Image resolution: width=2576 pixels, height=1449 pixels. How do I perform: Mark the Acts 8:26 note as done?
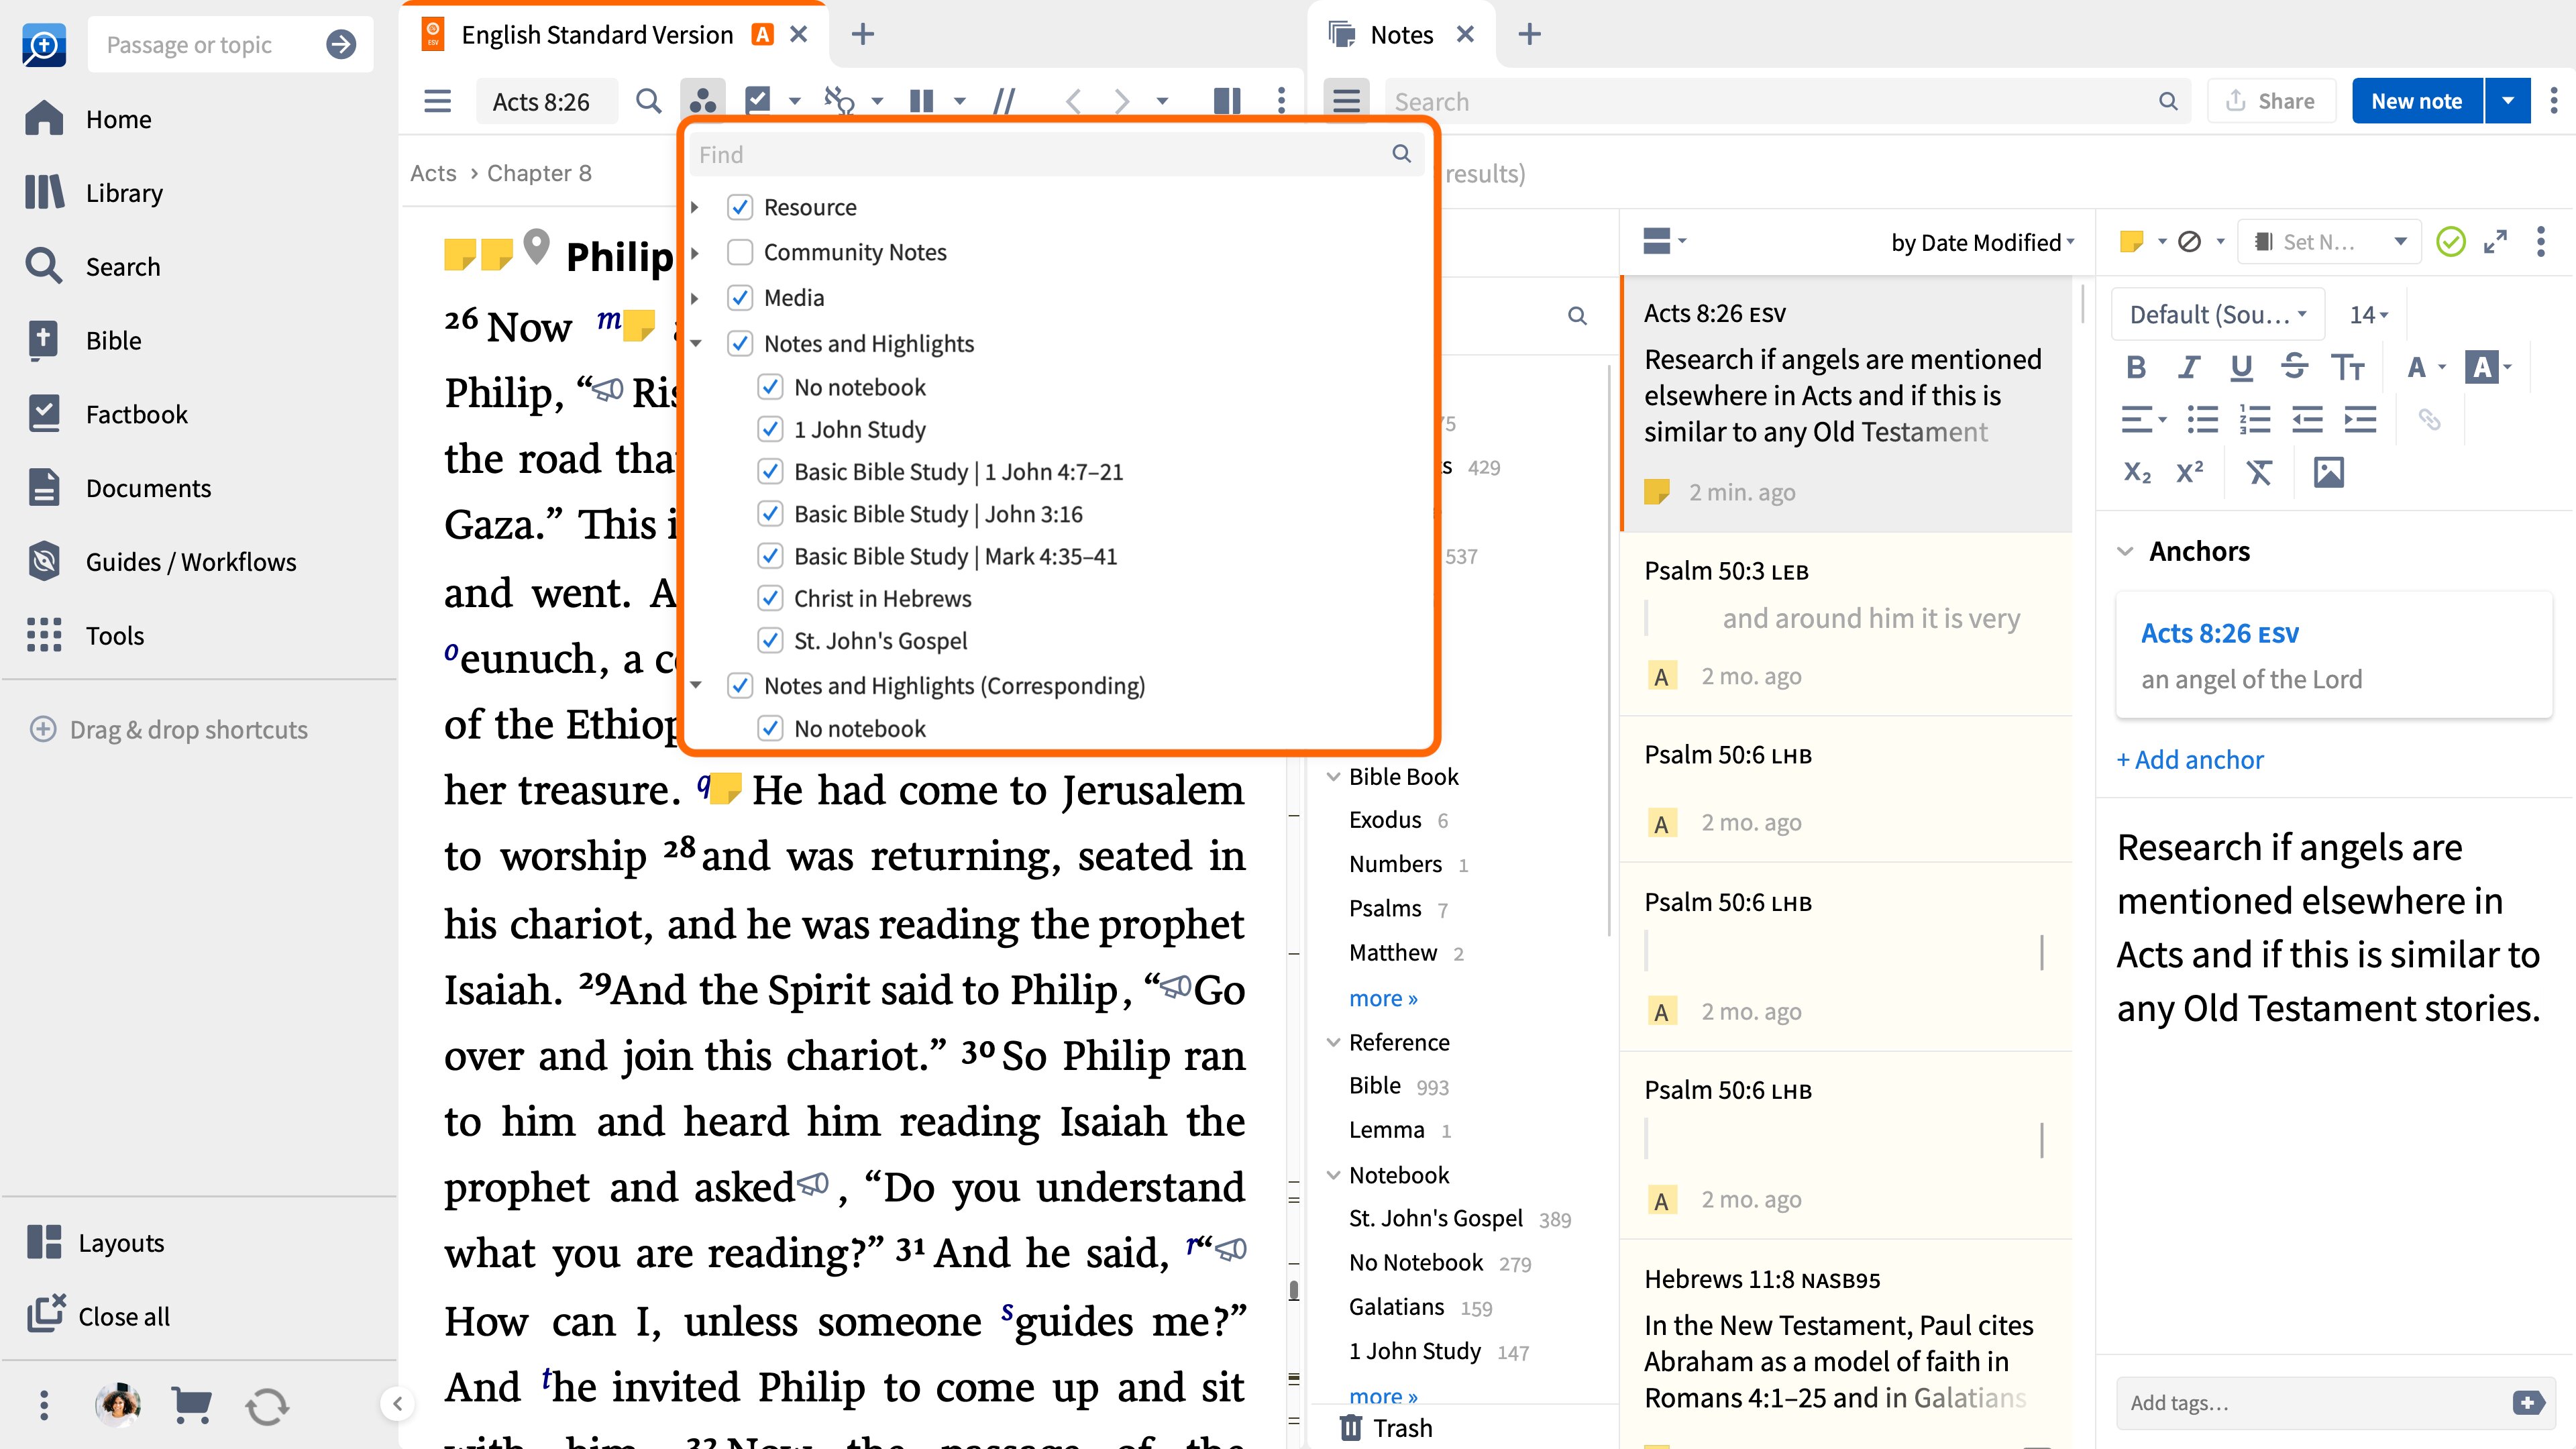point(2450,241)
